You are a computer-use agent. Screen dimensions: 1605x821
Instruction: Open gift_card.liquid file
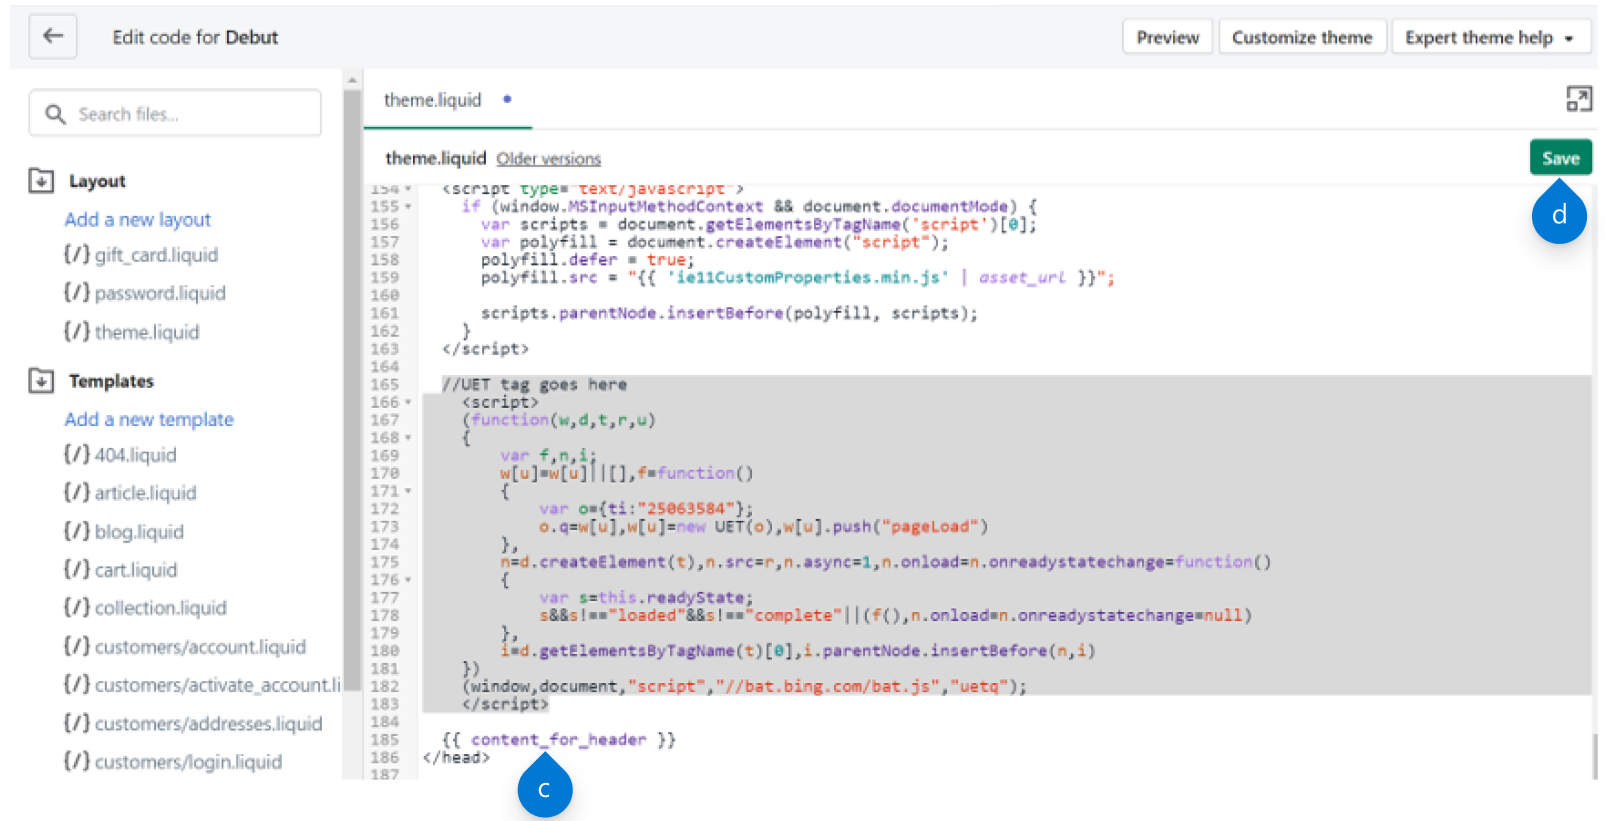(141, 255)
